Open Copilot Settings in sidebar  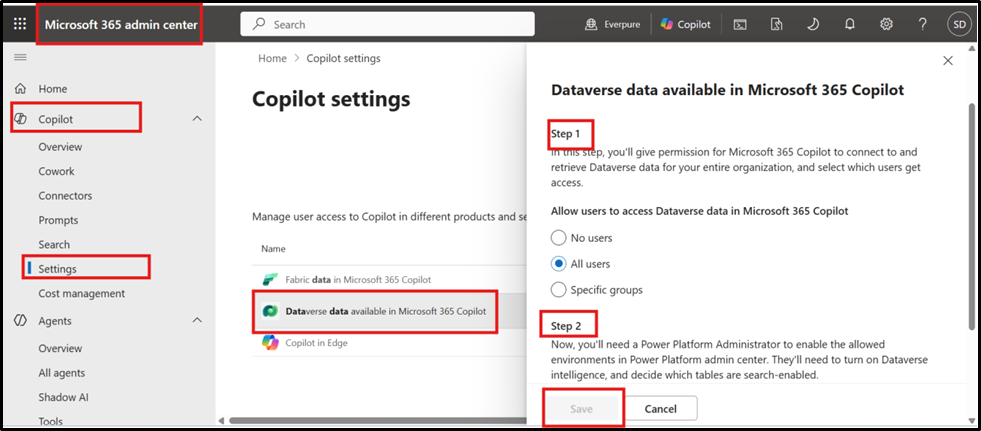[x=58, y=269]
